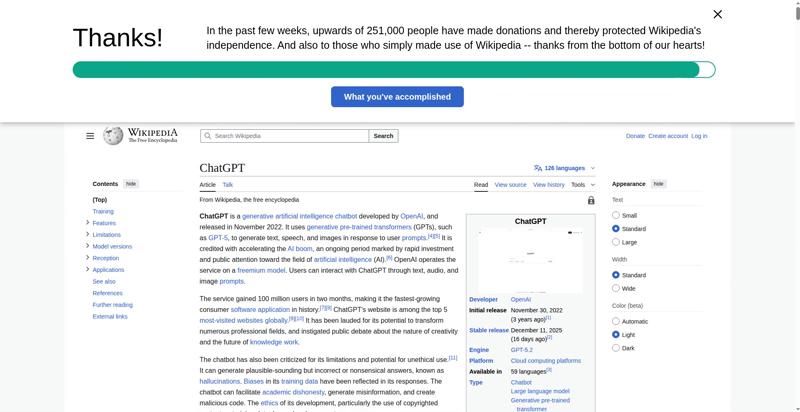The height and width of the screenshot is (412, 800).
Task: Choose the Dark color mode
Action: [x=616, y=348]
